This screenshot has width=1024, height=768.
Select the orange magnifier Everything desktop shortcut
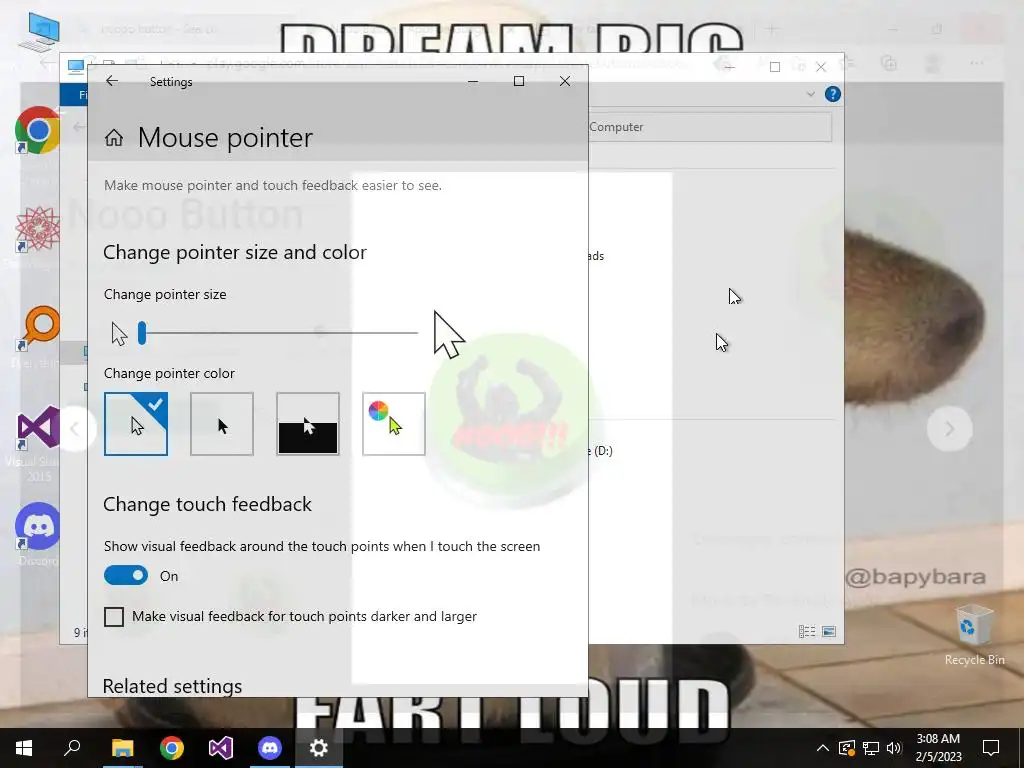pyautogui.click(x=37, y=328)
